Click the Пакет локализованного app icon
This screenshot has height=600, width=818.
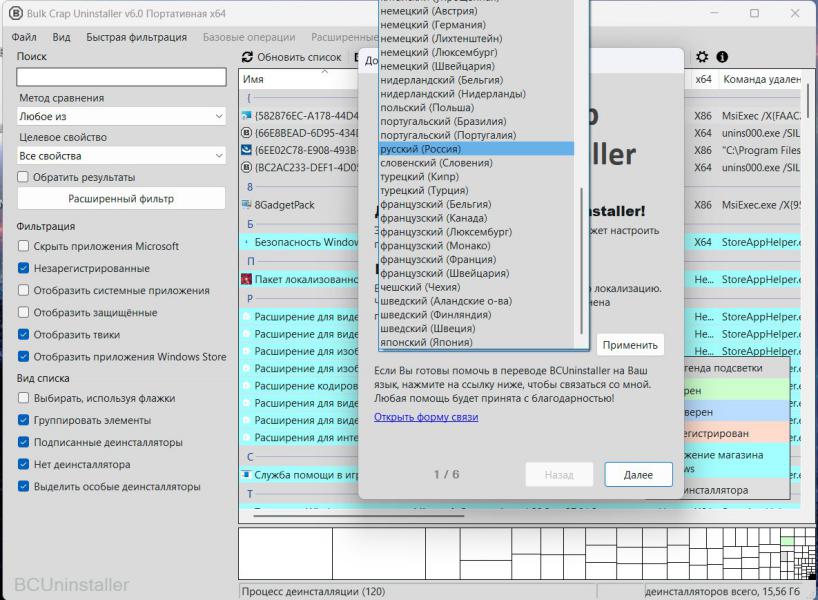tap(247, 279)
